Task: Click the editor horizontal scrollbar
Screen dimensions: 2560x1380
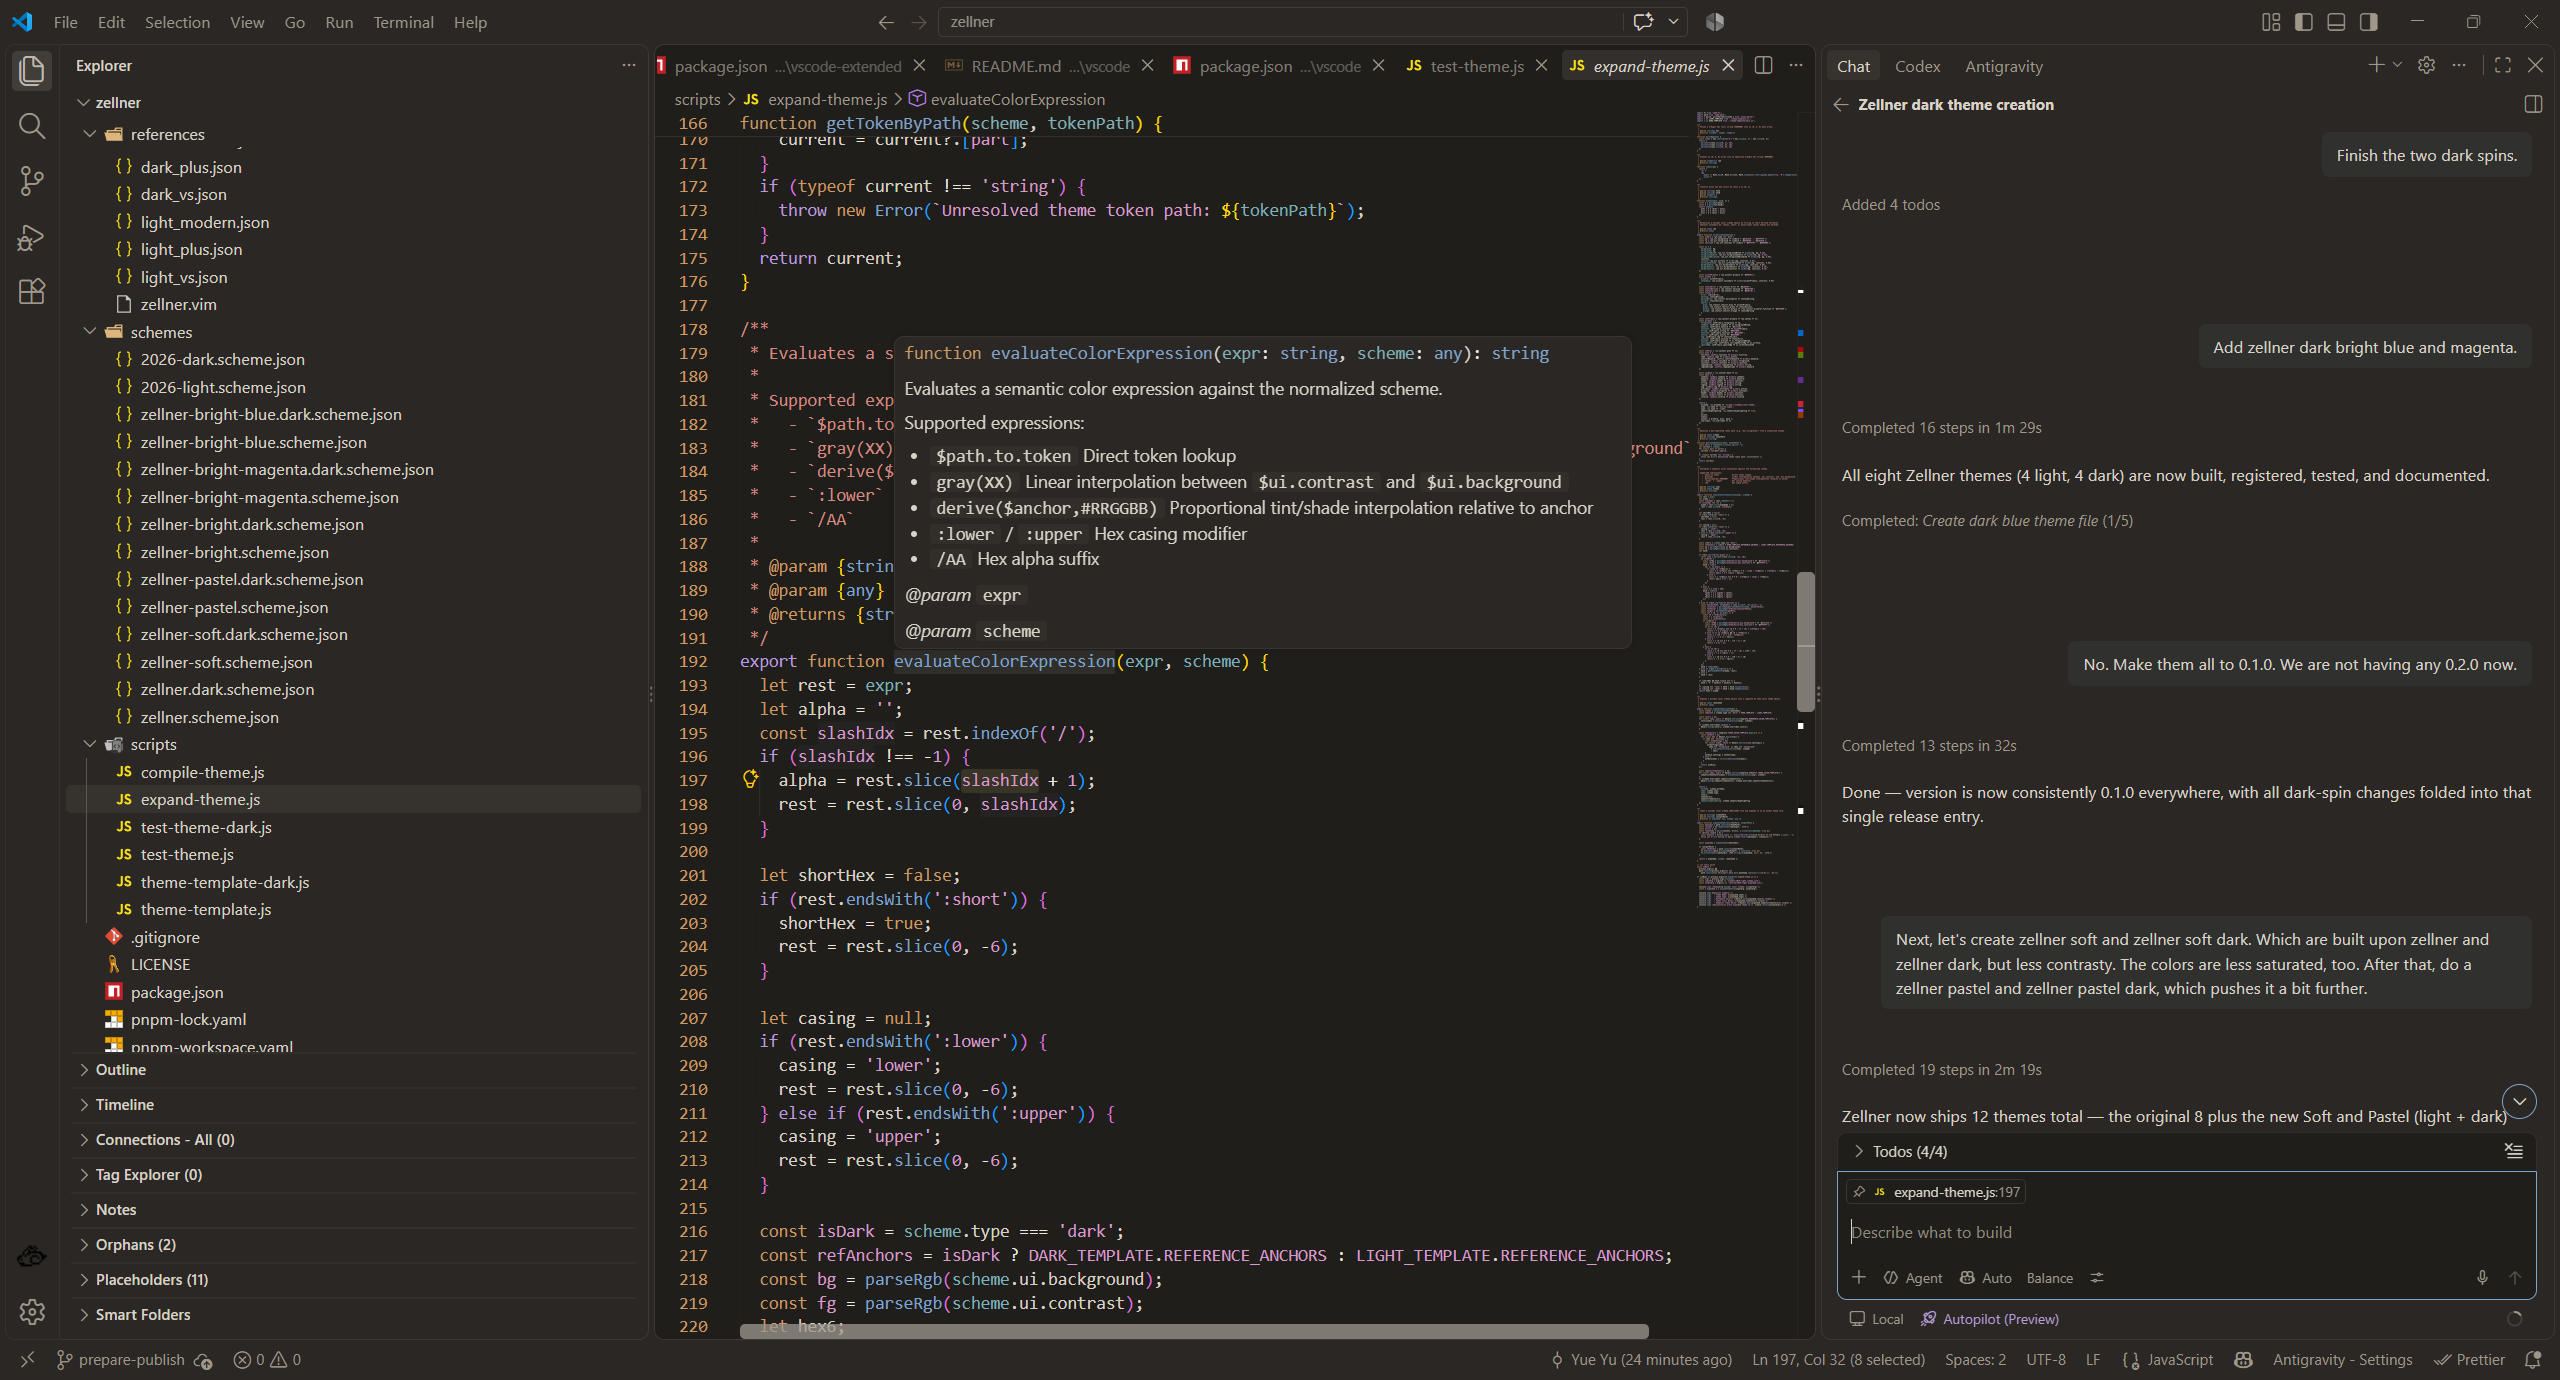Action: click(x=1194, y=1331)
